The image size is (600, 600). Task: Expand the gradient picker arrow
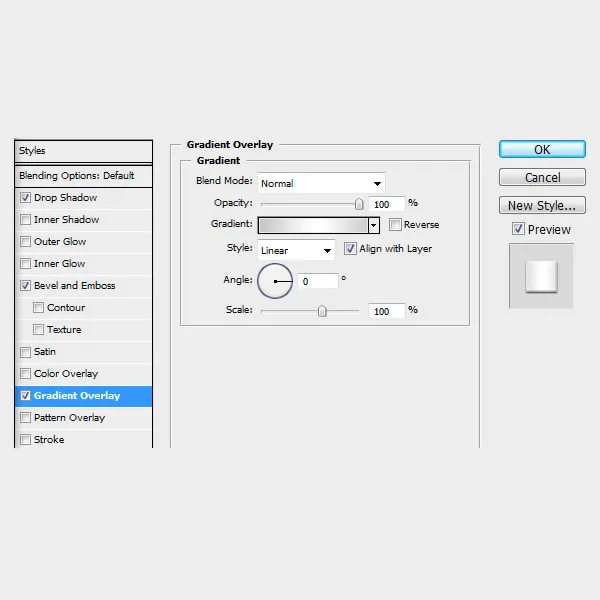click(x=374, y=225)
